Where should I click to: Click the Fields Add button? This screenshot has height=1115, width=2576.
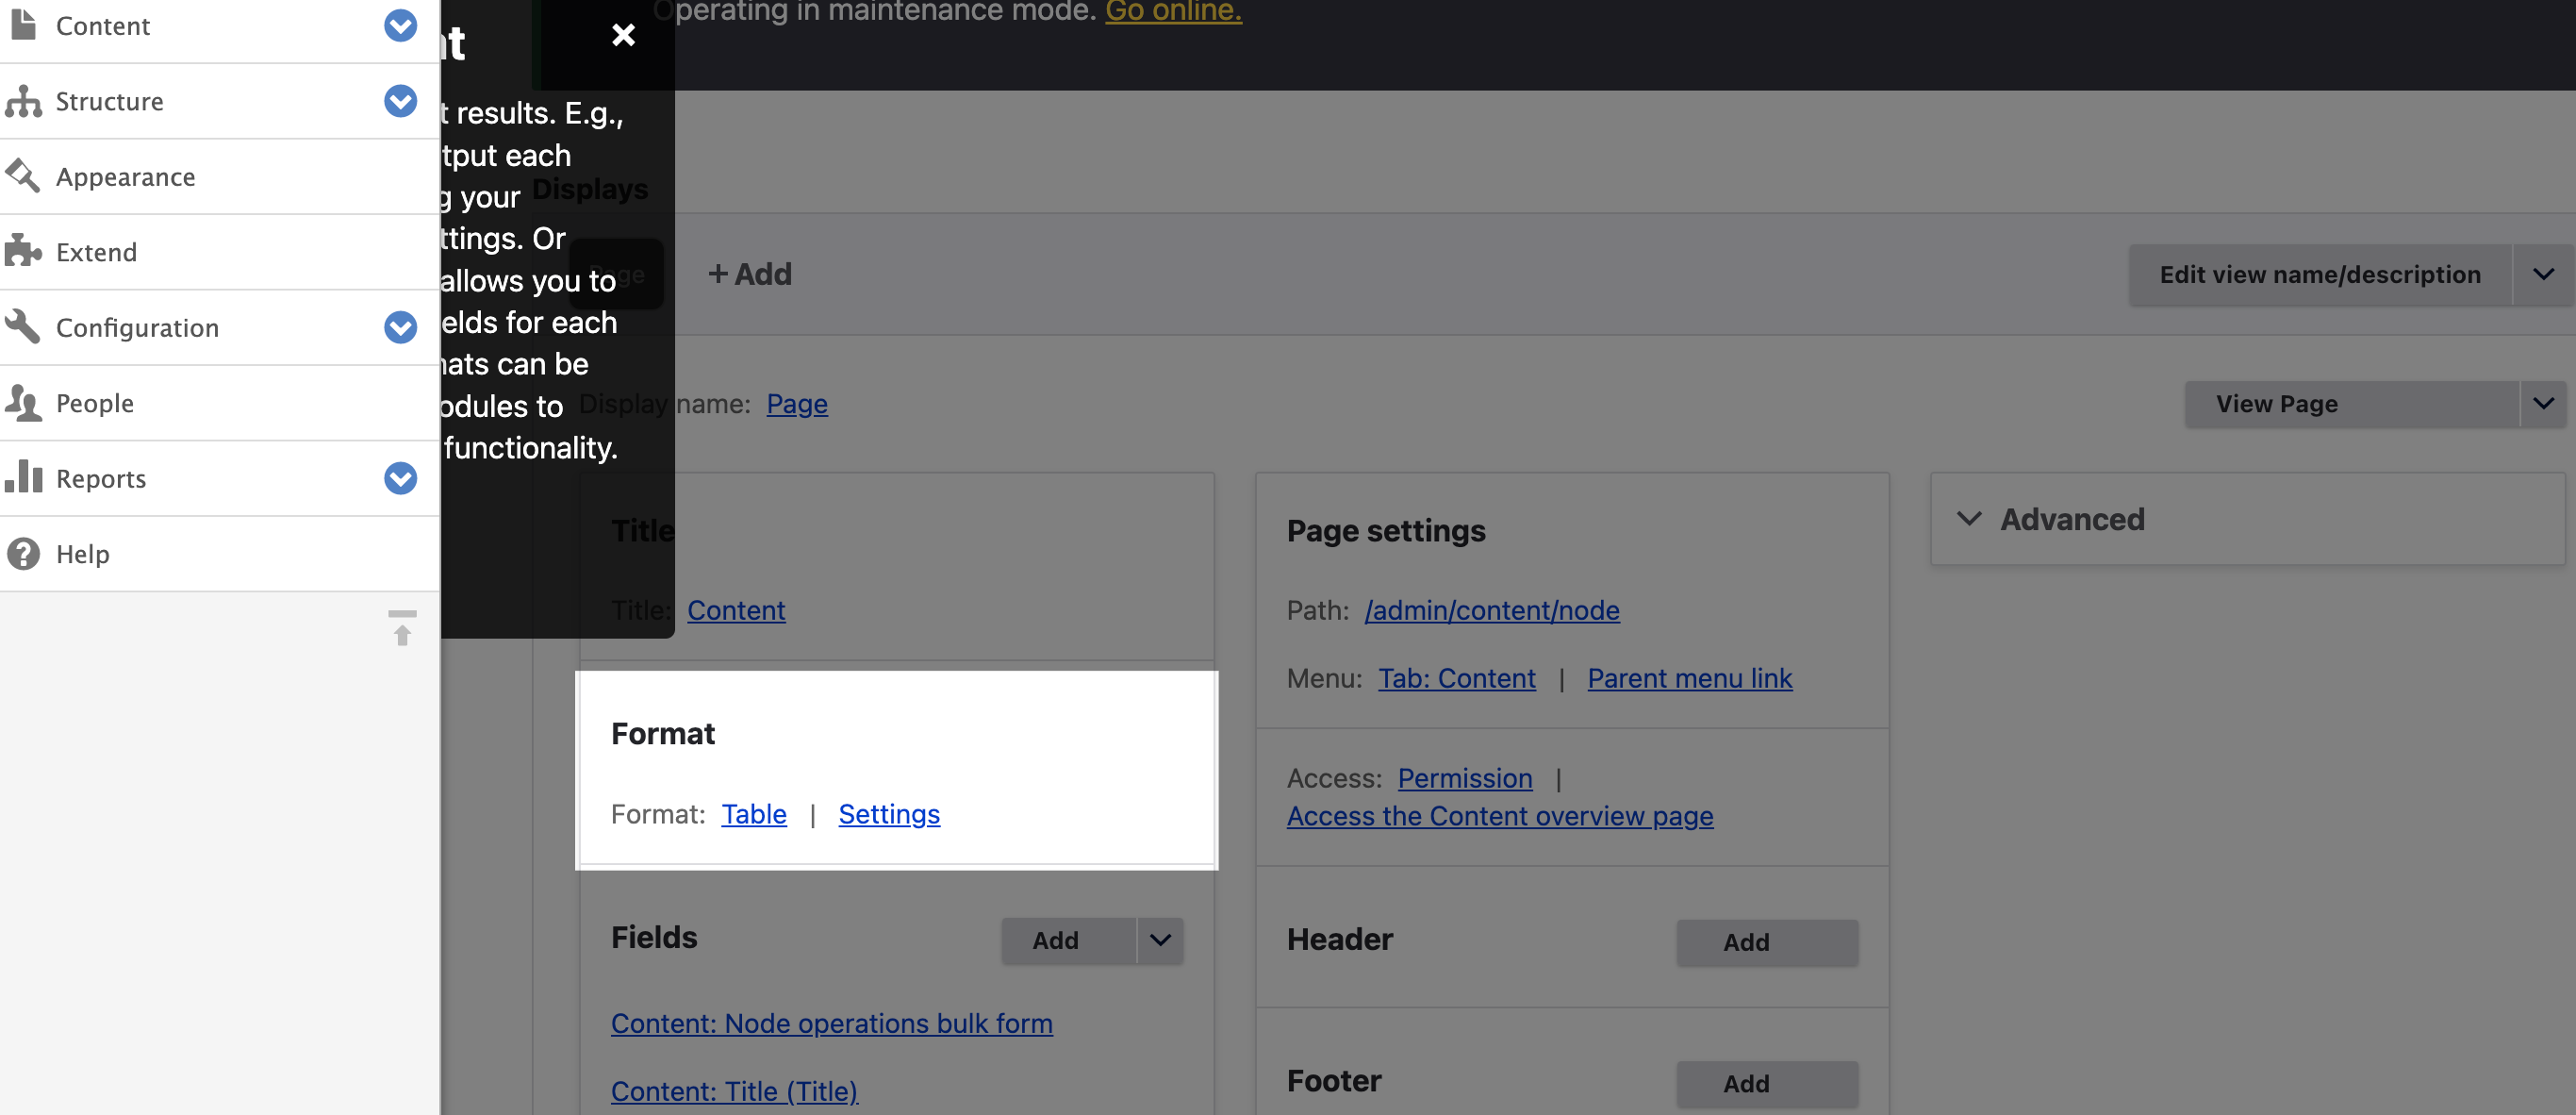tap(1068, 940)
